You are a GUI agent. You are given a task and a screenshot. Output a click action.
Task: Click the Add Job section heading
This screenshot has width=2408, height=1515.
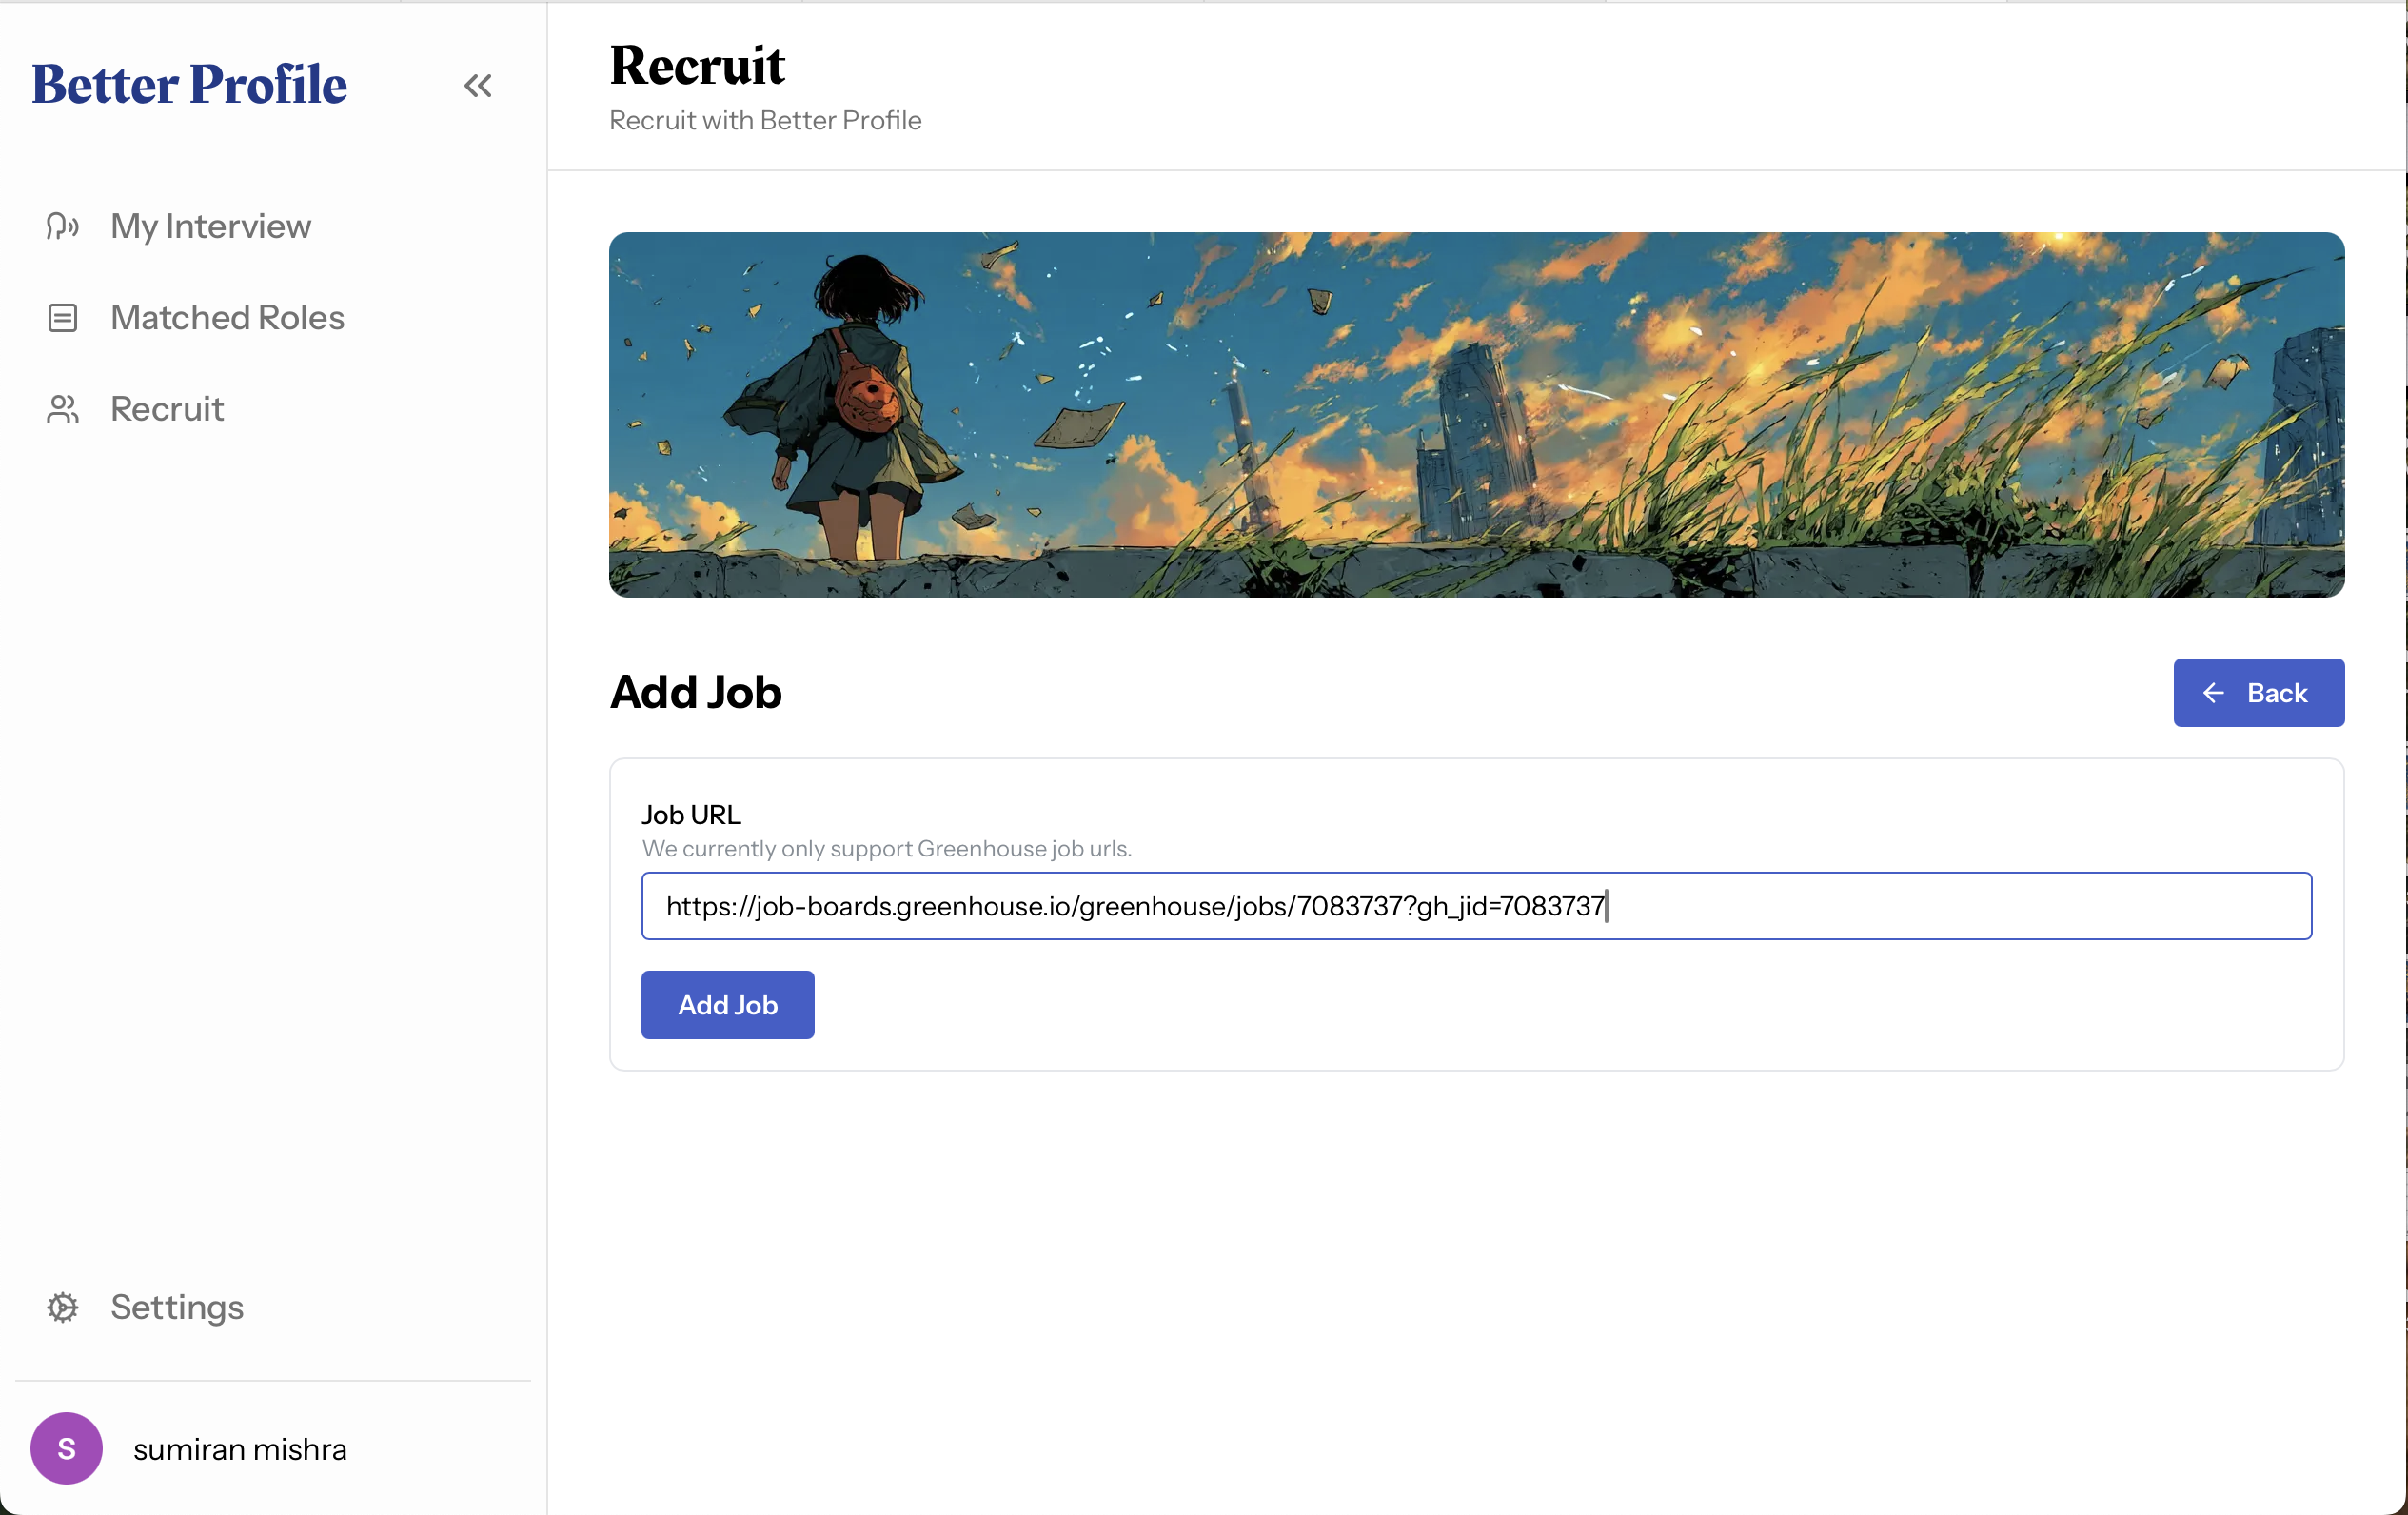pos(696,692)
